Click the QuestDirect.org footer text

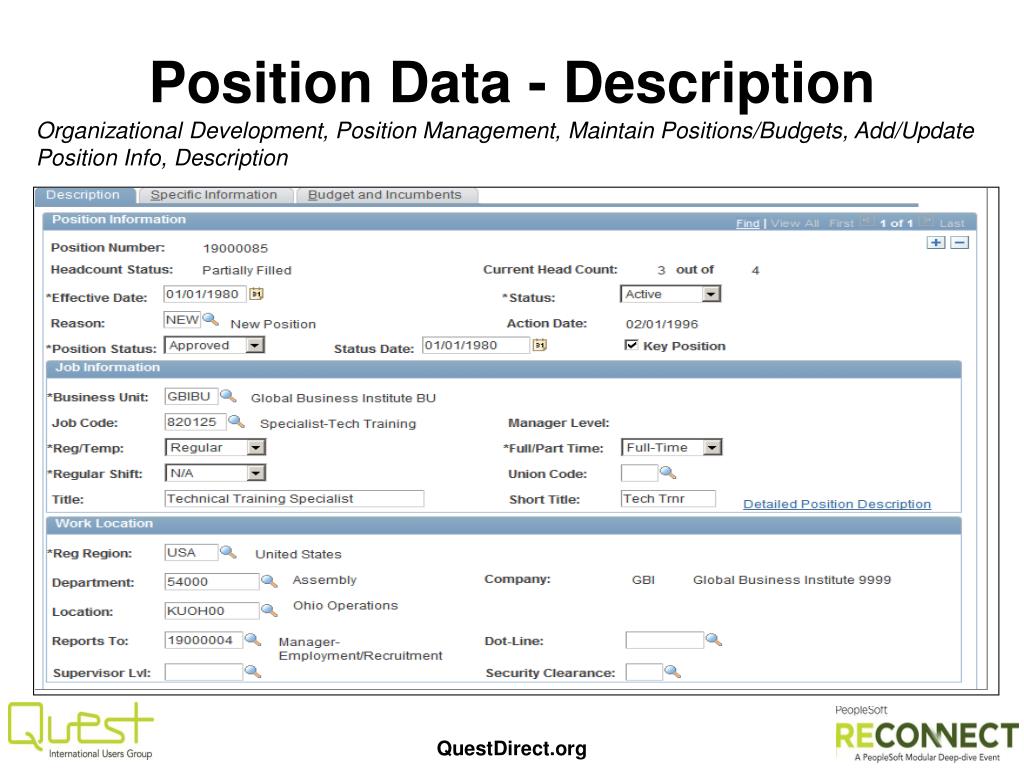[x=512, y=748]
